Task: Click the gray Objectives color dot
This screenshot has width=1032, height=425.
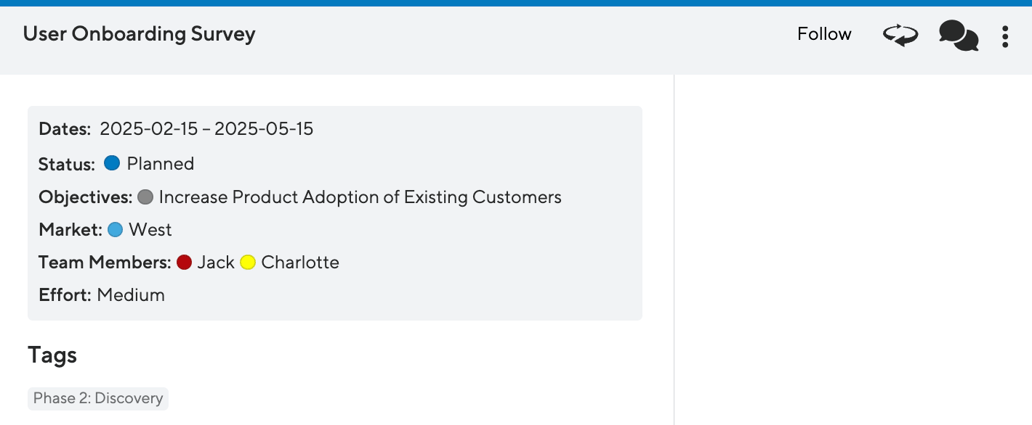Action: tap(145, 197)
